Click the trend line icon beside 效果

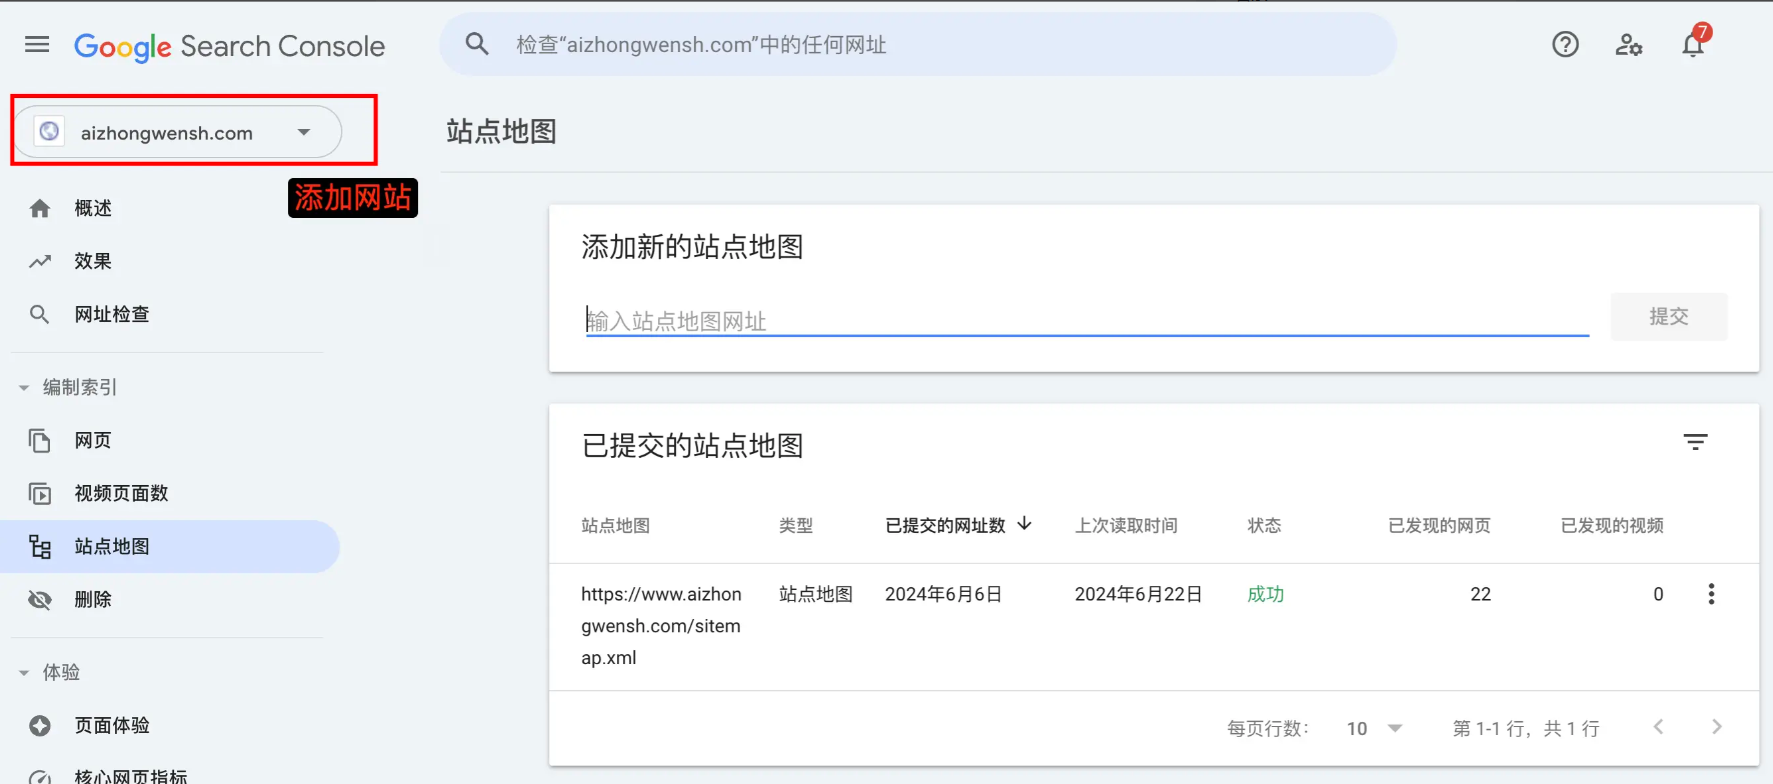40,261
